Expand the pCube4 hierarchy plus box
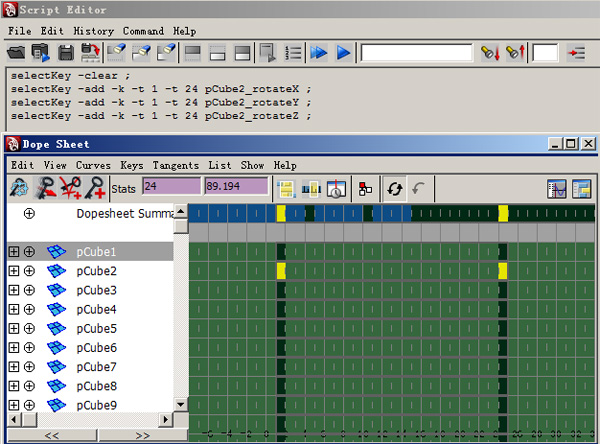This screenshot has height=444, width=600. point(13,309)
